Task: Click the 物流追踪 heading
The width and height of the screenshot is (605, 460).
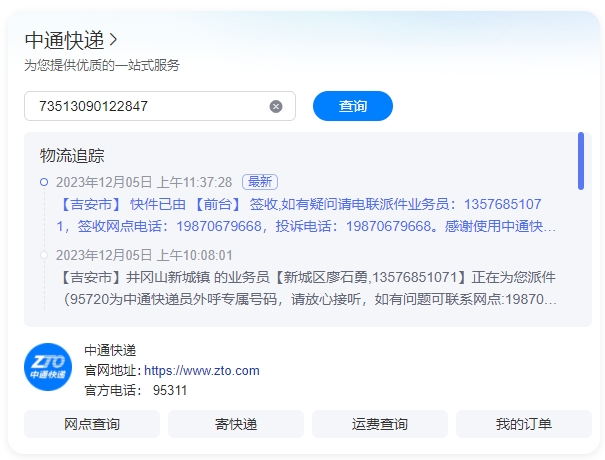Action: [72, 156]
